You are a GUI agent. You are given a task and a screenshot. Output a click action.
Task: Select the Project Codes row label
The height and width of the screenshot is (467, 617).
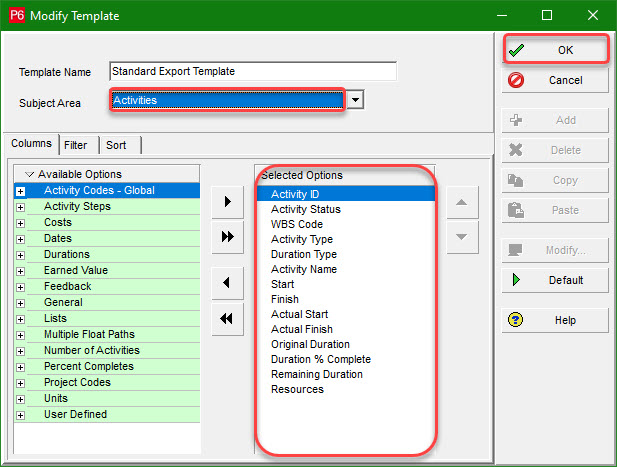coord(77,382)
